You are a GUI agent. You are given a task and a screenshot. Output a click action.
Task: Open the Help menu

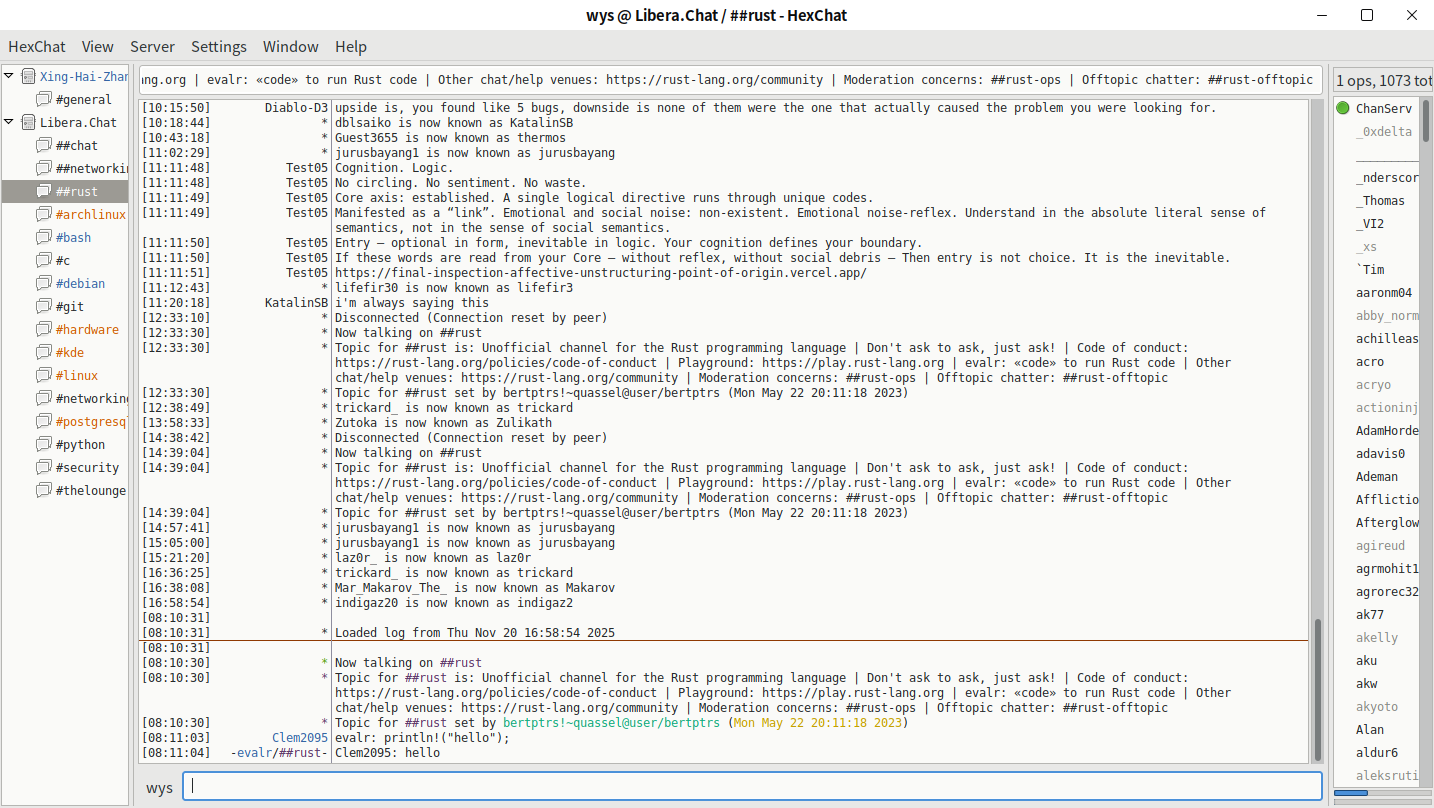tap(351, 47)
